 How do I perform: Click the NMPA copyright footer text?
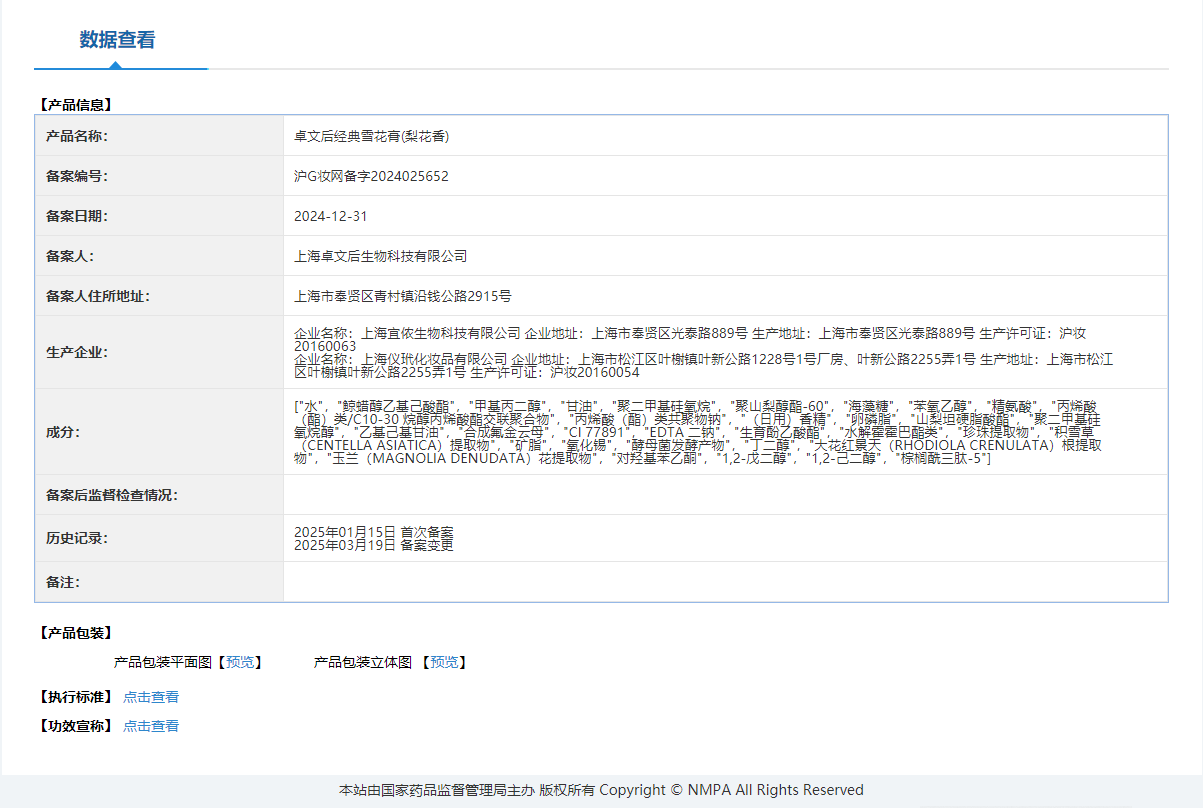(601, 790)
